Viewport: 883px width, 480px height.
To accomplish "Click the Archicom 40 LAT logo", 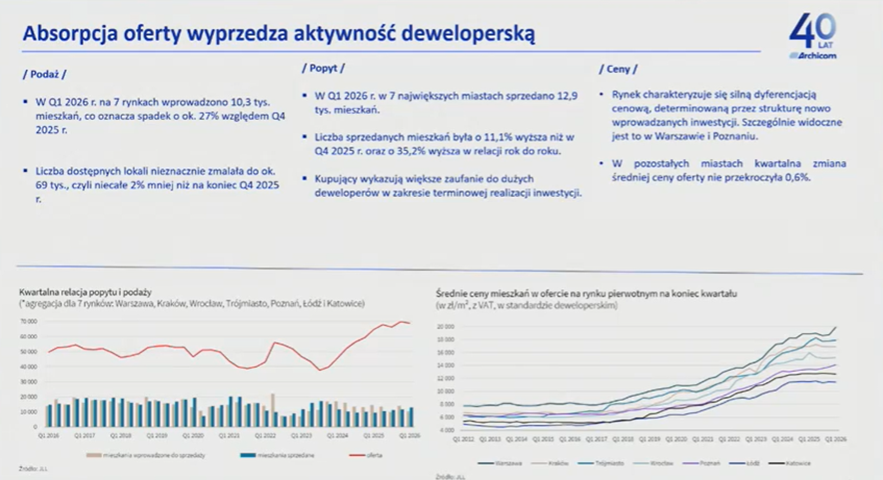I will (x=813, y=37).
